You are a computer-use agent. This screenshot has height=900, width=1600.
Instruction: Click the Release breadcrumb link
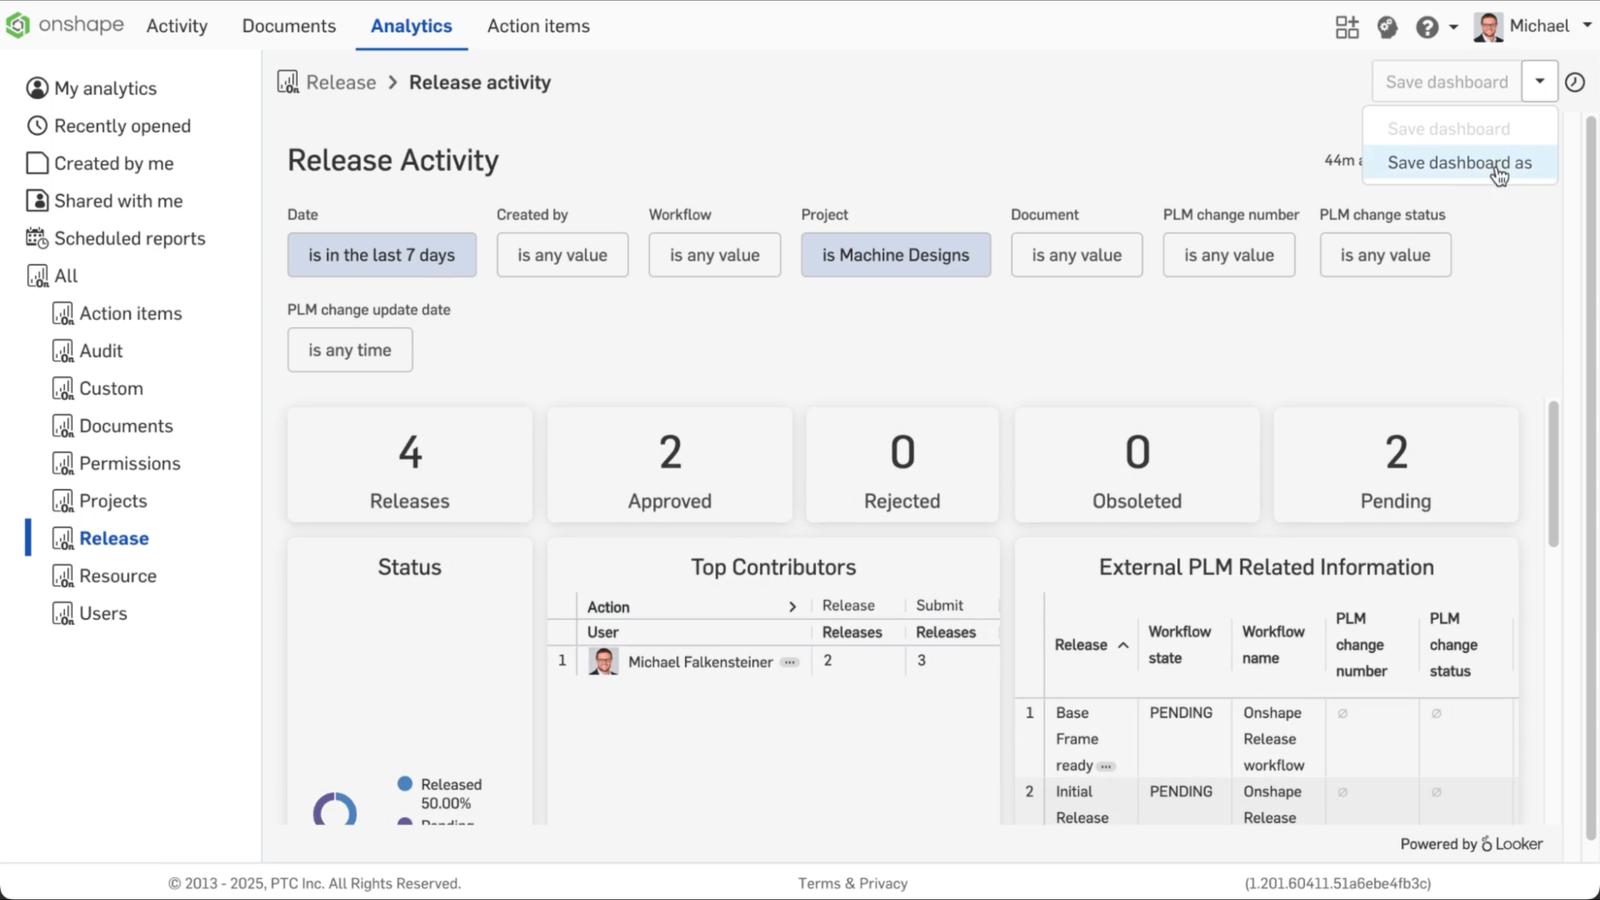340,82
